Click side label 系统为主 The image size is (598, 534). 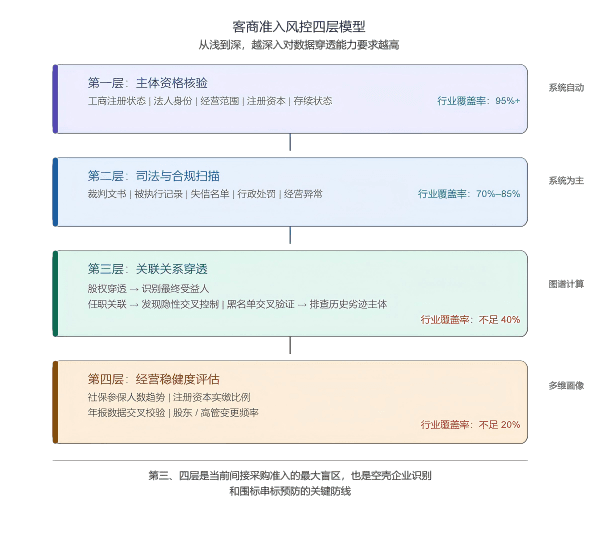(x=566, y=181)
